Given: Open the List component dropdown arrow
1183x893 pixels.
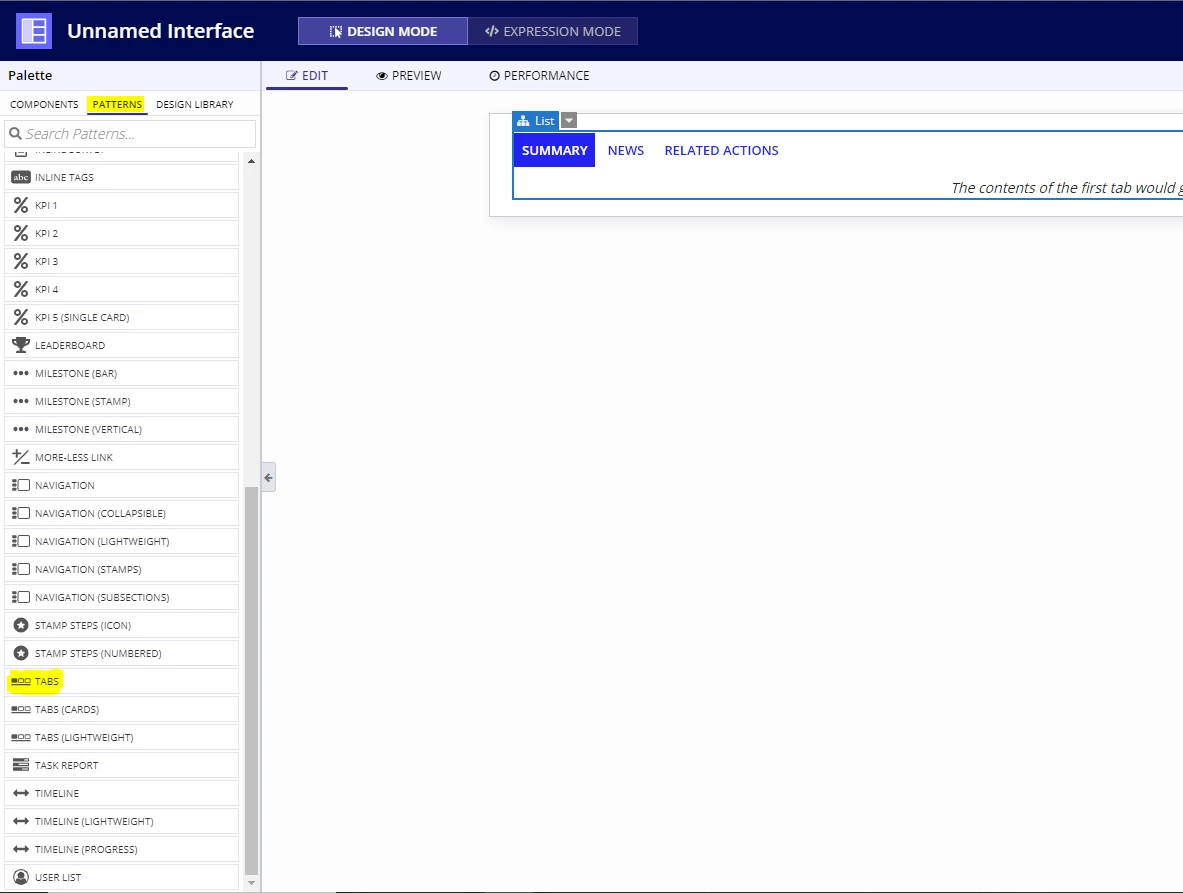Looking at the screenshot, I should coord(570,121).
